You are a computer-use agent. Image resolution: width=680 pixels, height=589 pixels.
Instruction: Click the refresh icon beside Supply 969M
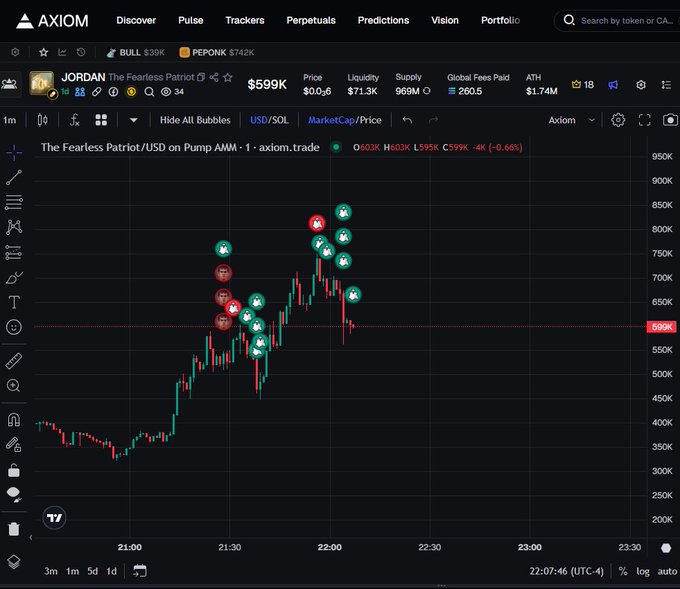pos(427,91)
